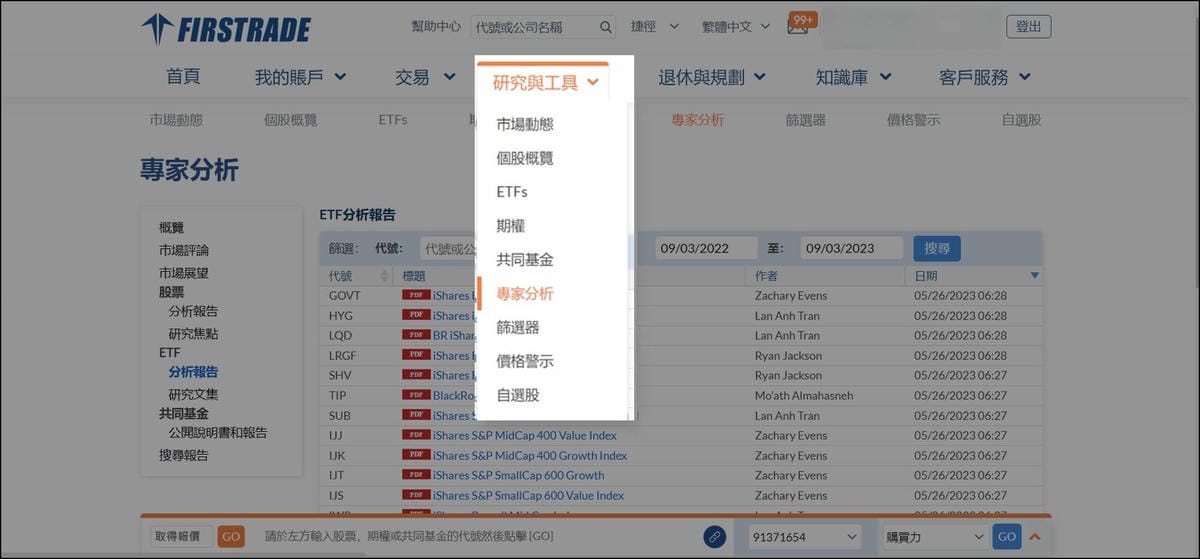The width and height of the screenshot is (1200, 559).
Task: Open 研究焦點 under 股票 in sidebar
Action: click(x=193, y=333)
